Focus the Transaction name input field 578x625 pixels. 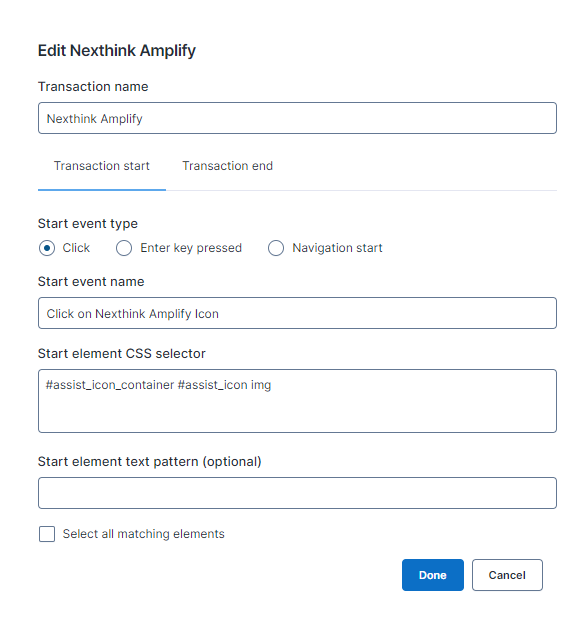click(x=297, y=118)
